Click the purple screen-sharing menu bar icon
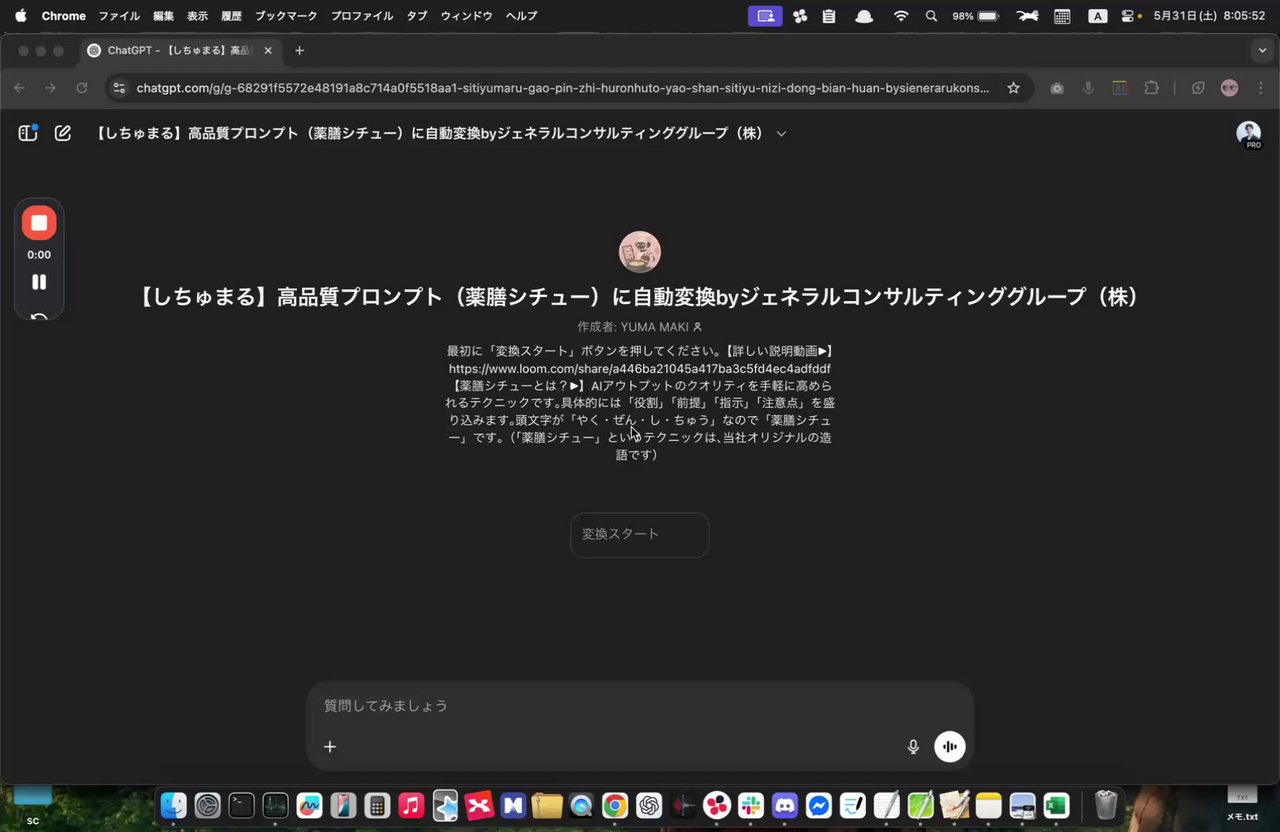Image resolution: width=1280 pixels, height=832 pixels. point(765,16)
